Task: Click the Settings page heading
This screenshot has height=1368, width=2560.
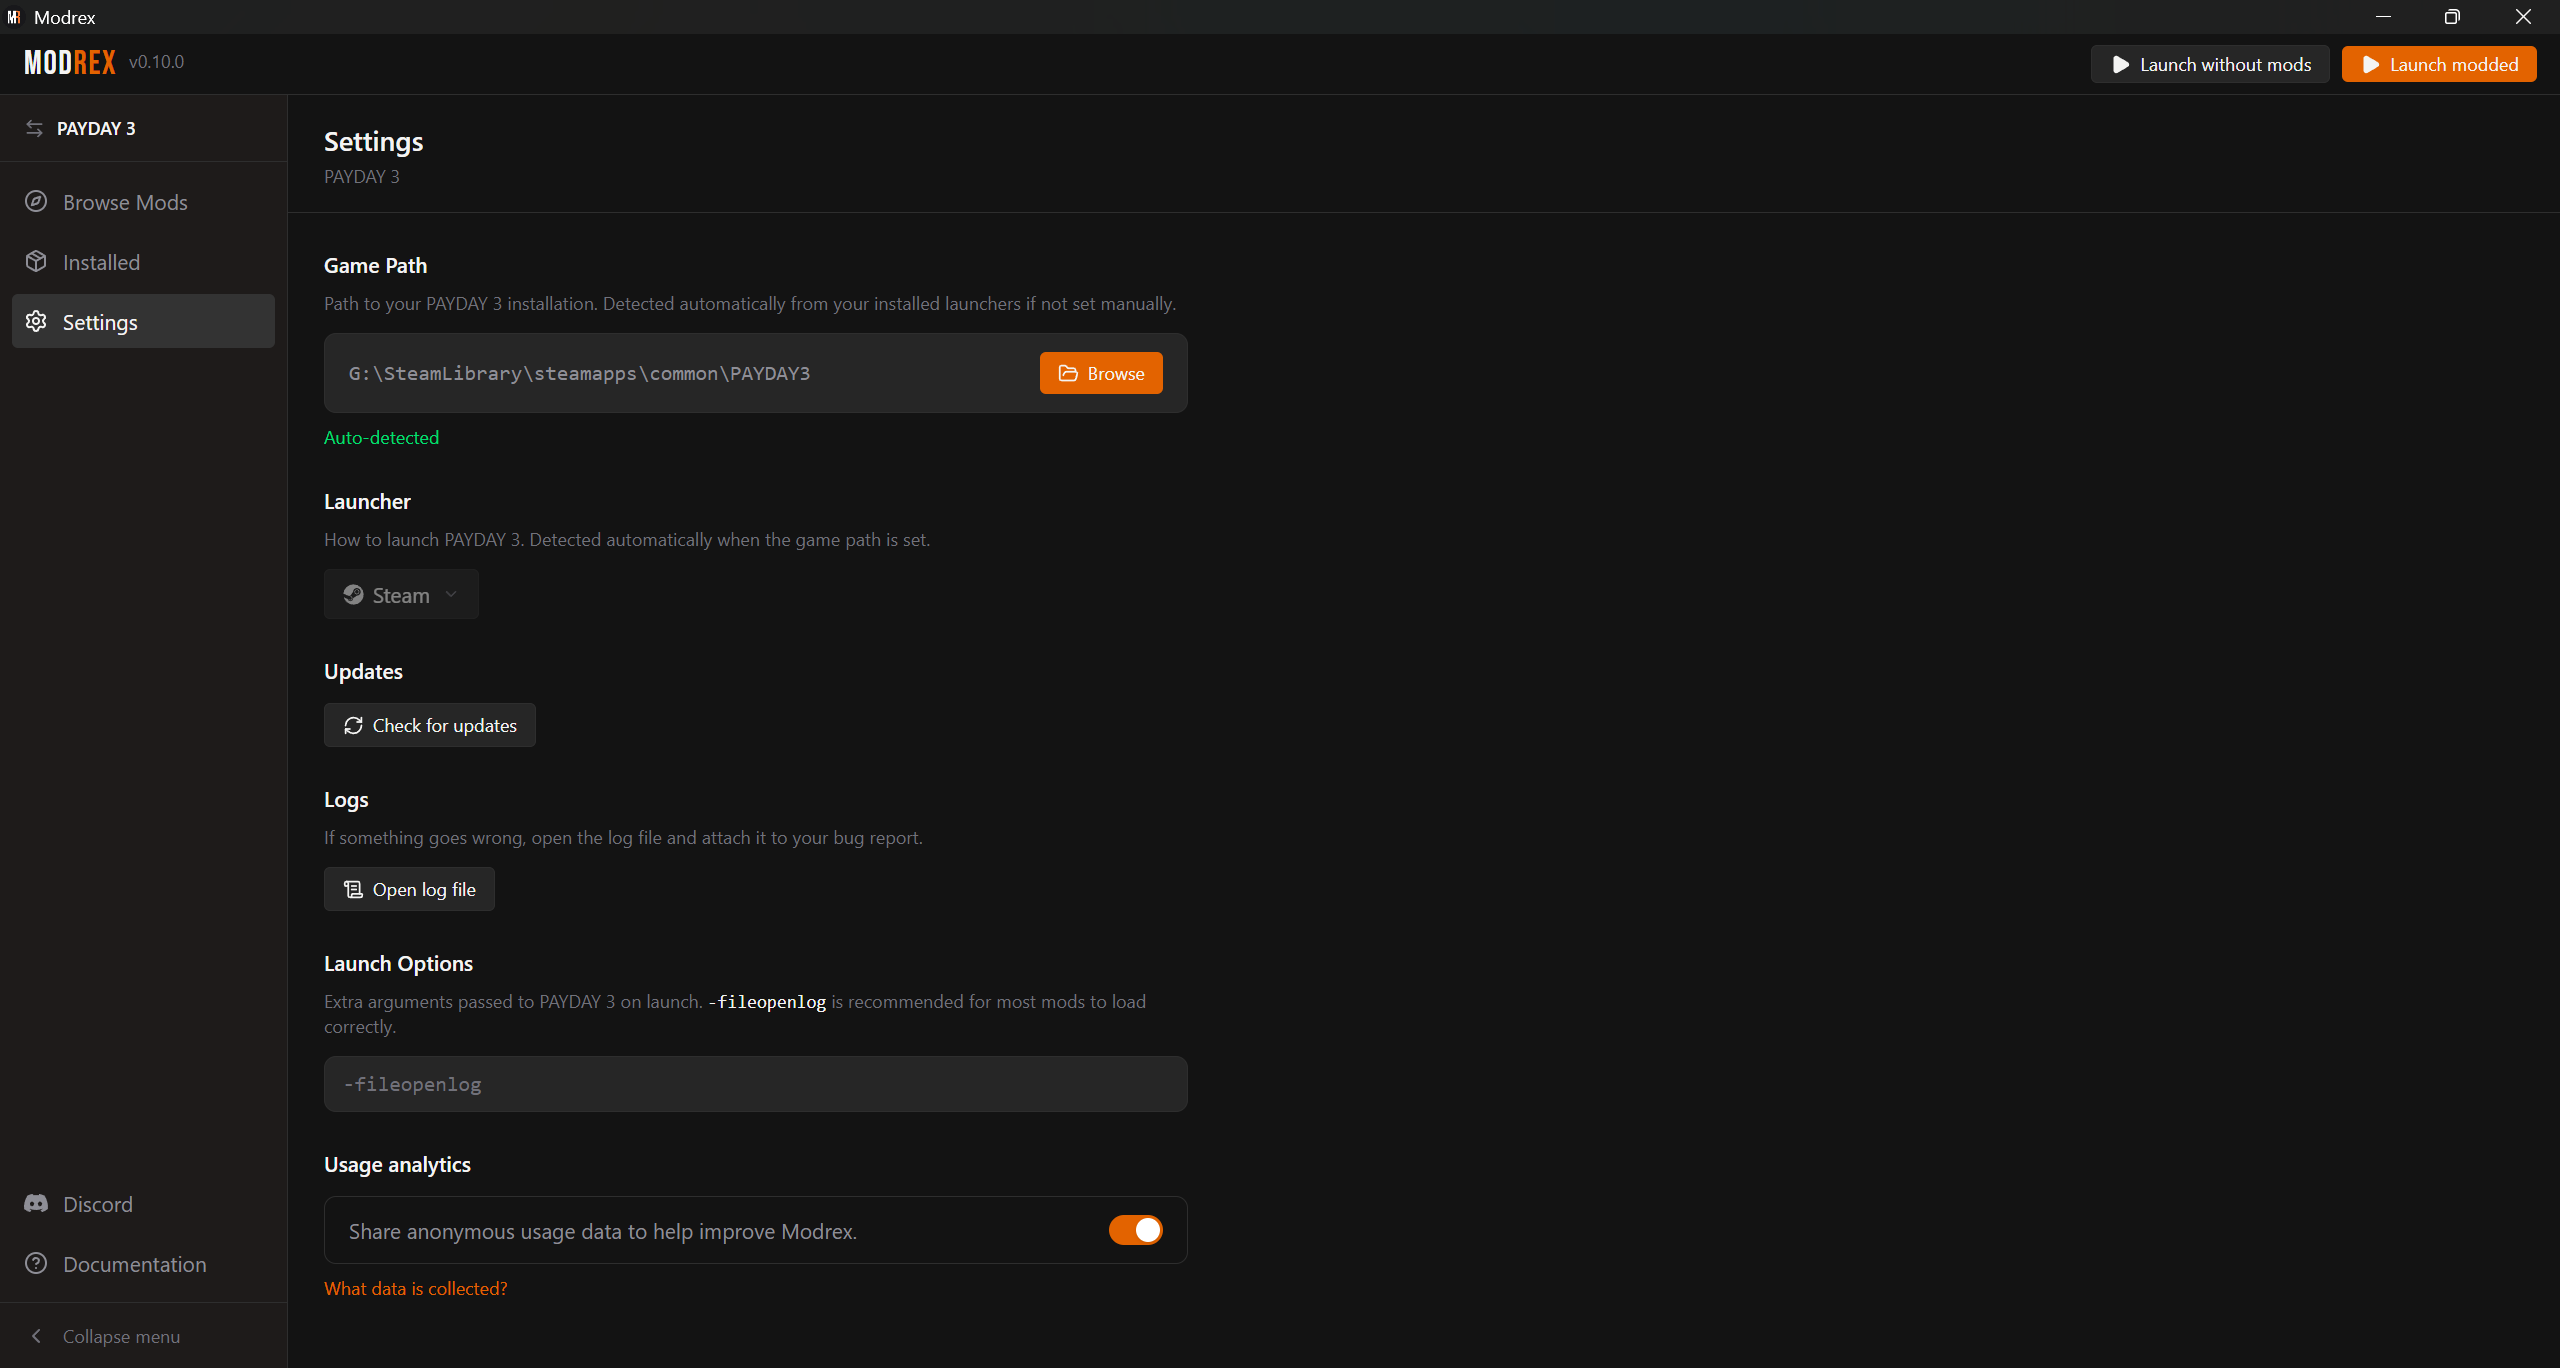Action: coord(374,142)
